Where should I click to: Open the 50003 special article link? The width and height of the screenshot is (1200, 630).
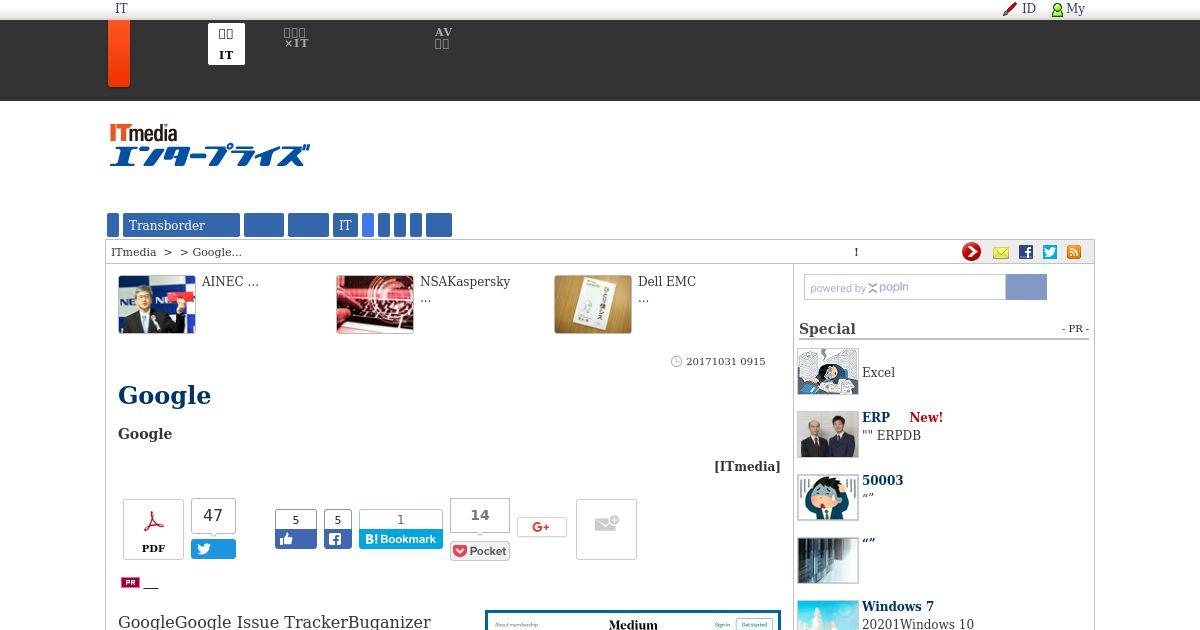[x=883, y=480]
